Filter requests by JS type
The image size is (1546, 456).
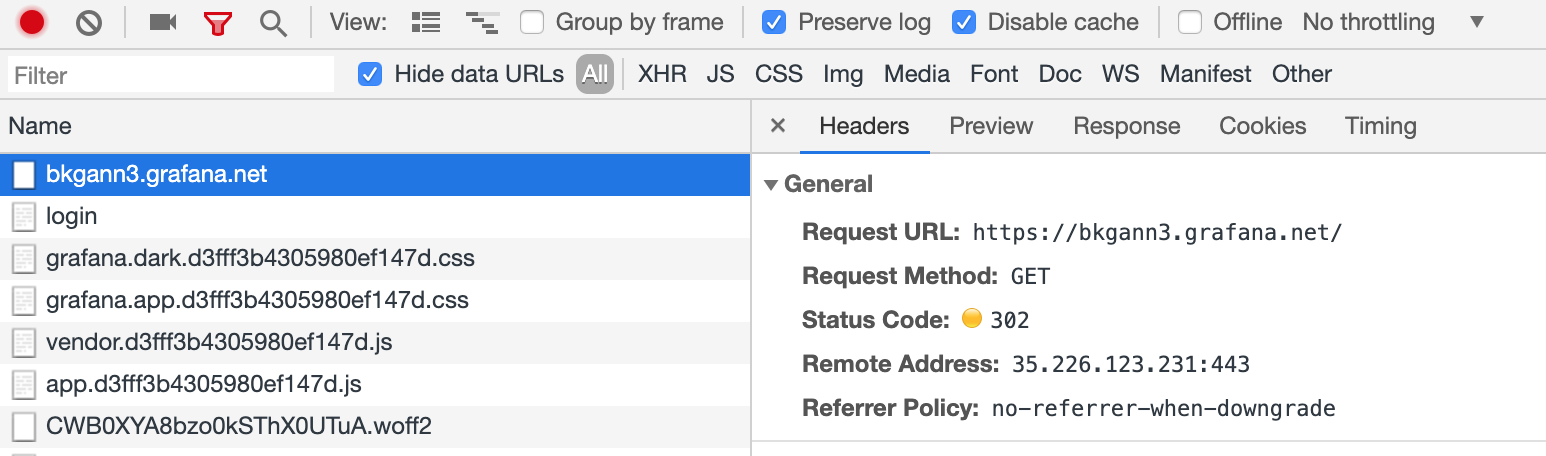720,74
